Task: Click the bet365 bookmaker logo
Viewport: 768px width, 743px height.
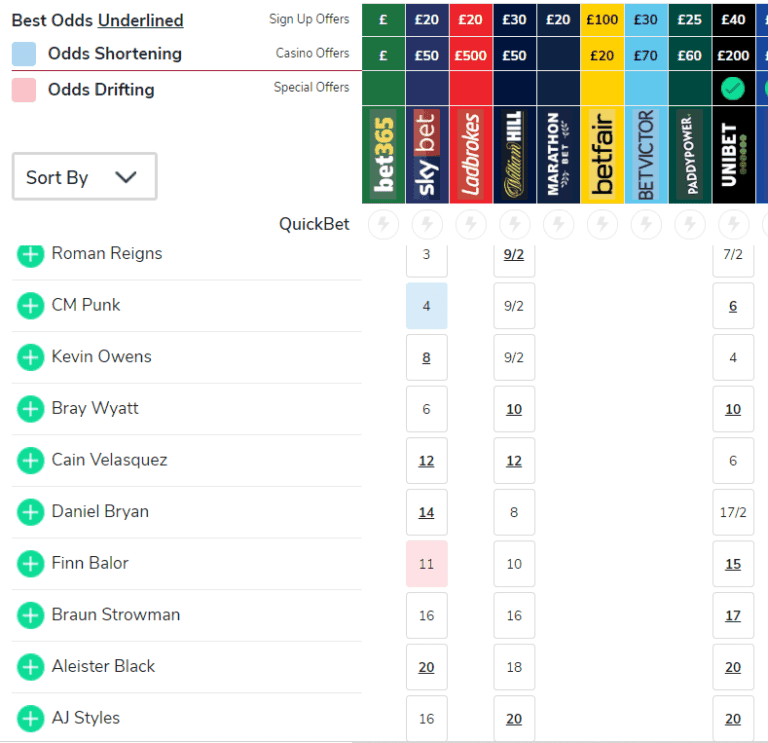Action: tap(383, 155)
